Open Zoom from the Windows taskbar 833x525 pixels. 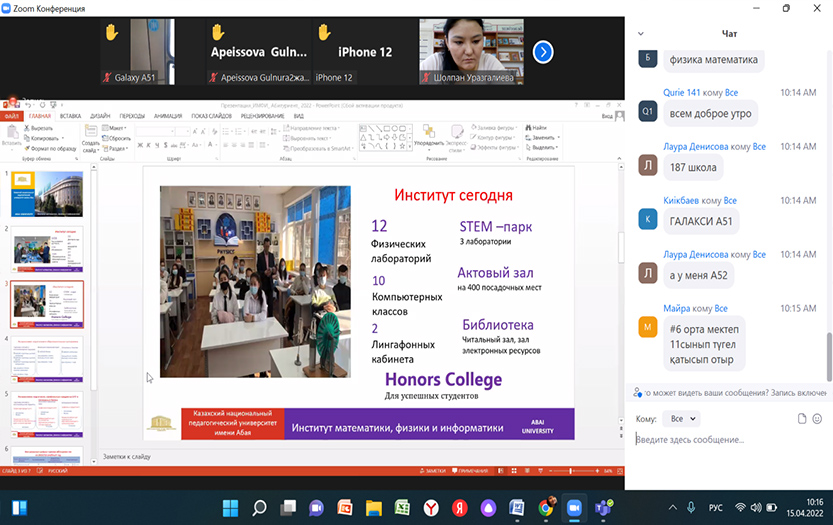(574, 507)
